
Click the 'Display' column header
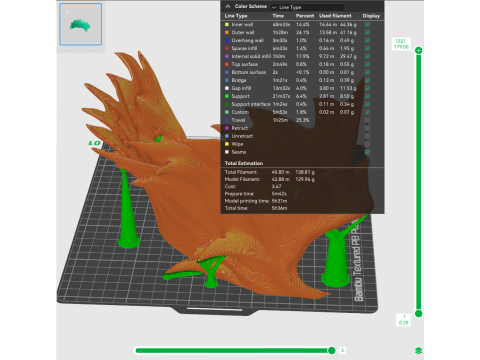click(371, 16)
